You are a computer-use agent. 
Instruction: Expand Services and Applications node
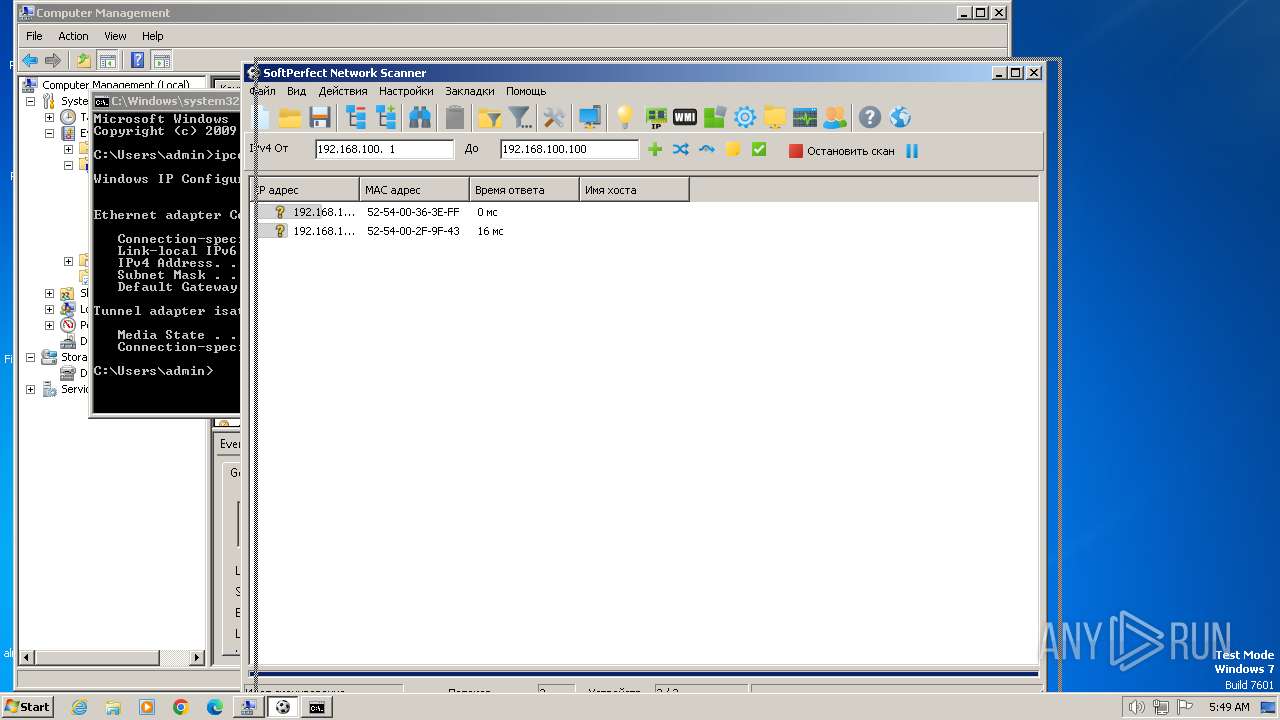(30, 389)
